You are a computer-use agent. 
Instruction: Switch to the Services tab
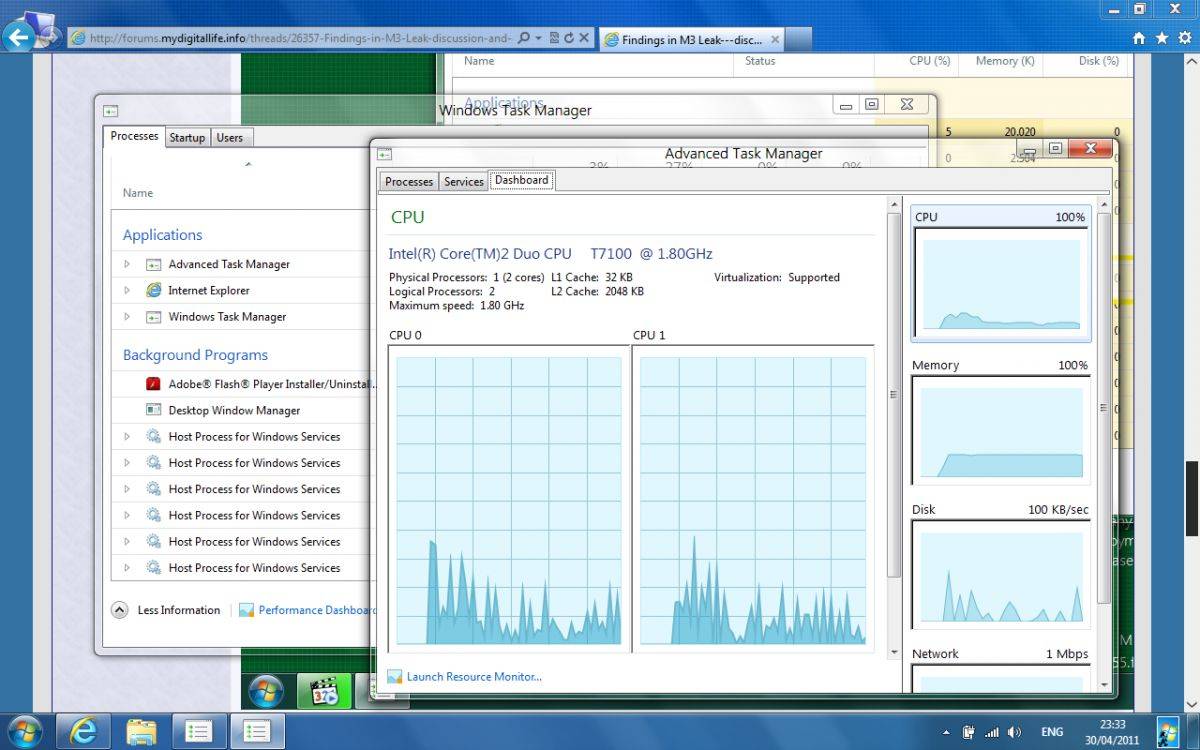tap(463, 181)
